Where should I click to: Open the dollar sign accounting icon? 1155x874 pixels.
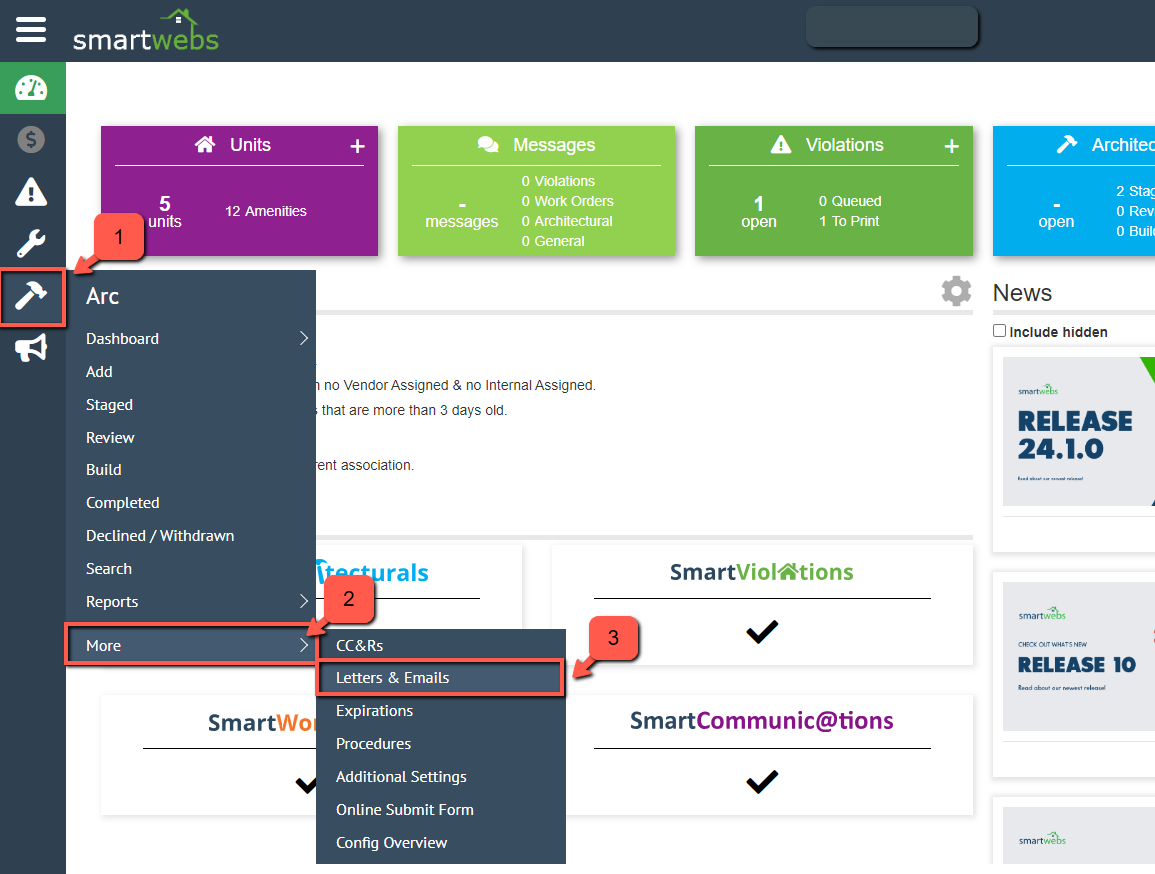pos(31,139)
